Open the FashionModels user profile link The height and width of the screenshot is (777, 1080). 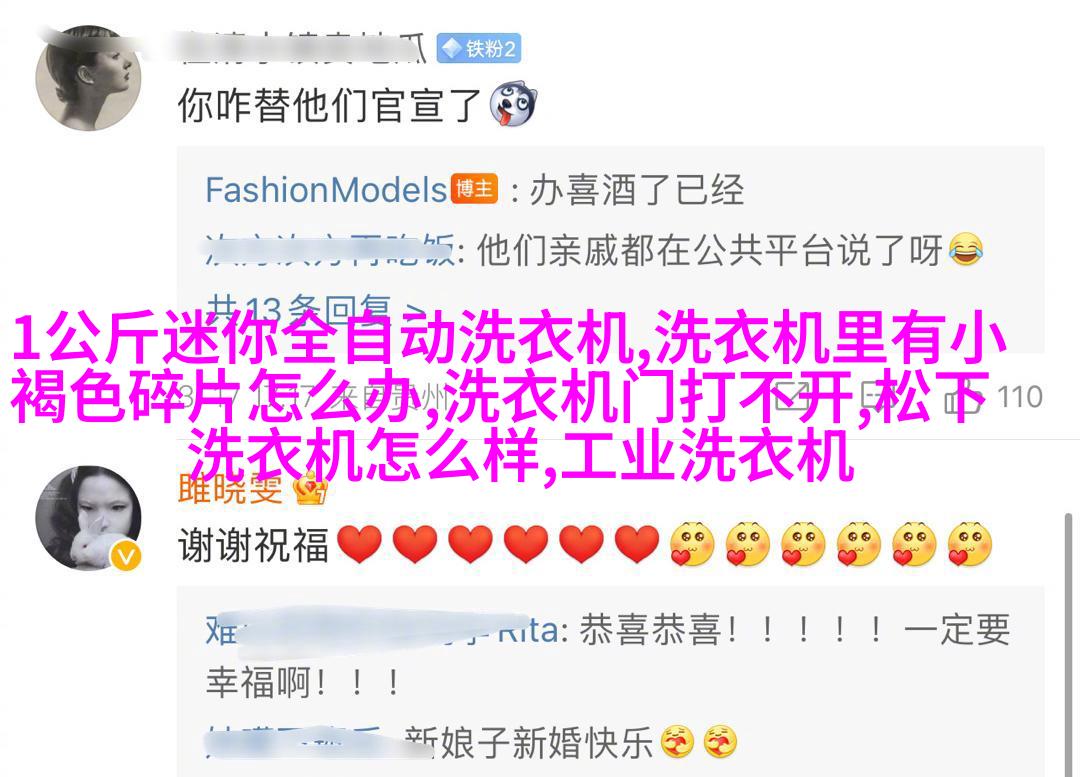326,190
